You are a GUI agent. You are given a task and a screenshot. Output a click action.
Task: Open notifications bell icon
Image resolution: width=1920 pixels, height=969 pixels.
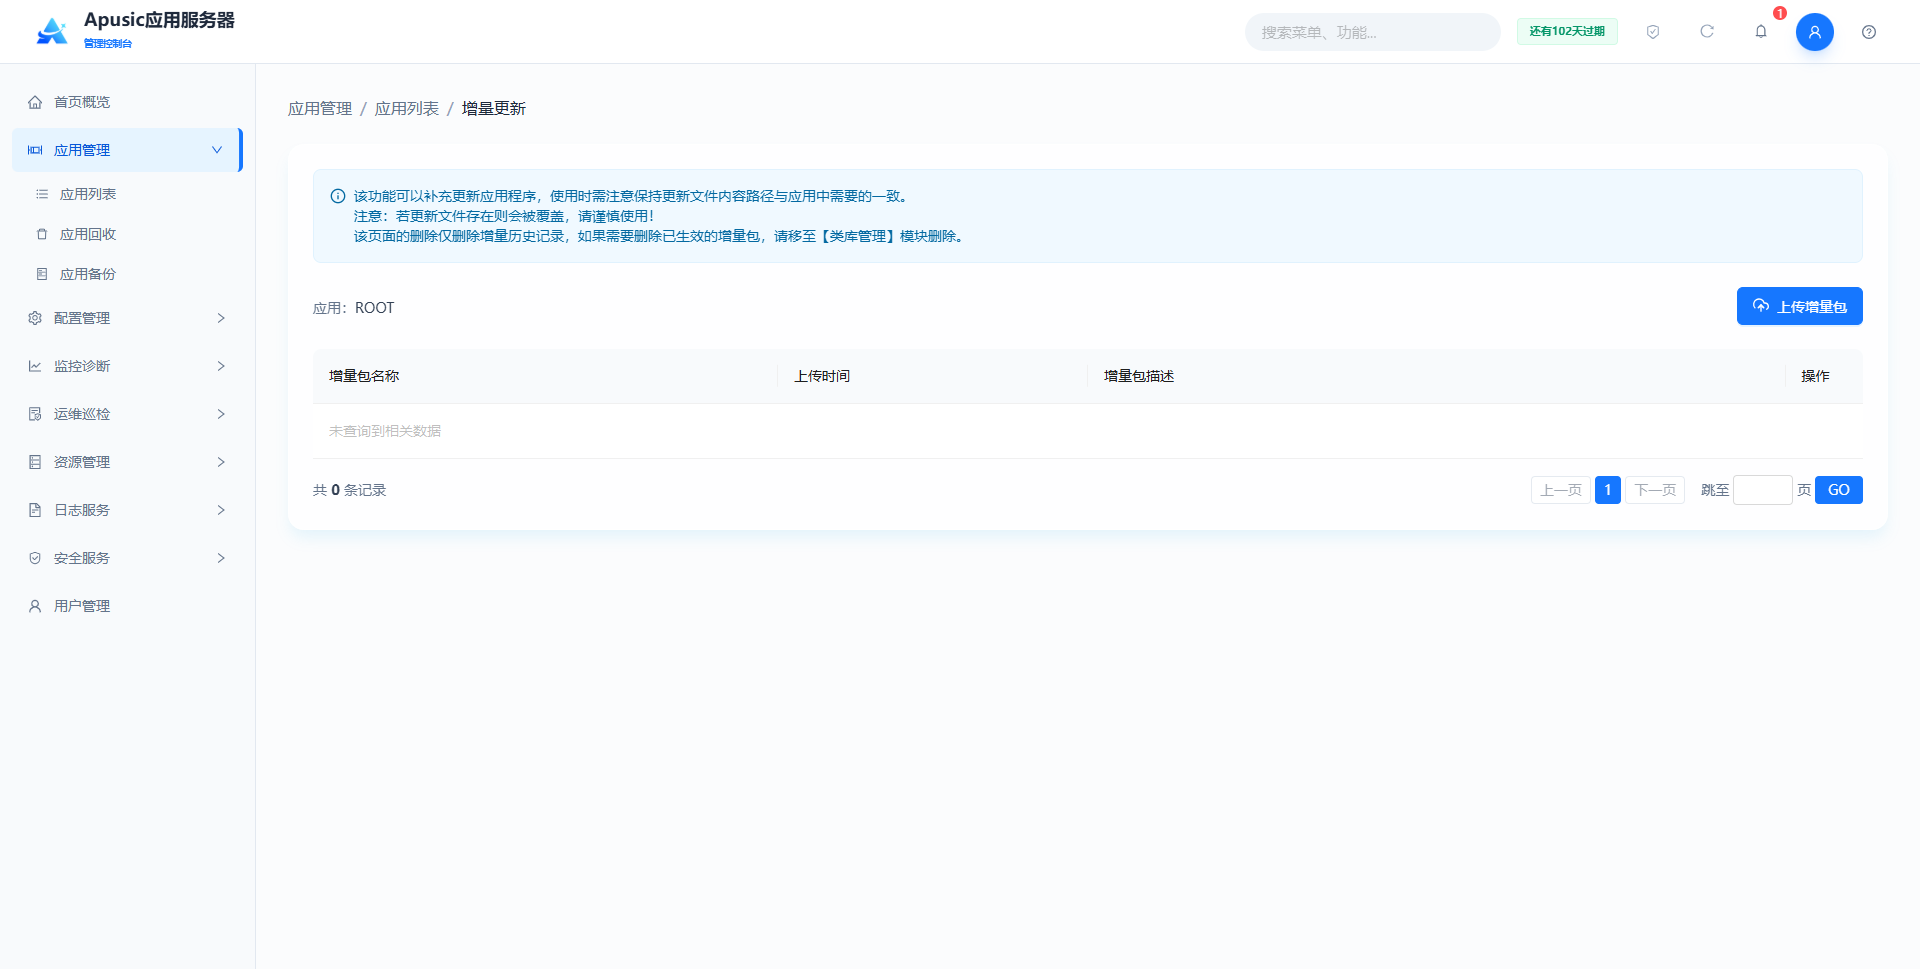[1761, 32]
